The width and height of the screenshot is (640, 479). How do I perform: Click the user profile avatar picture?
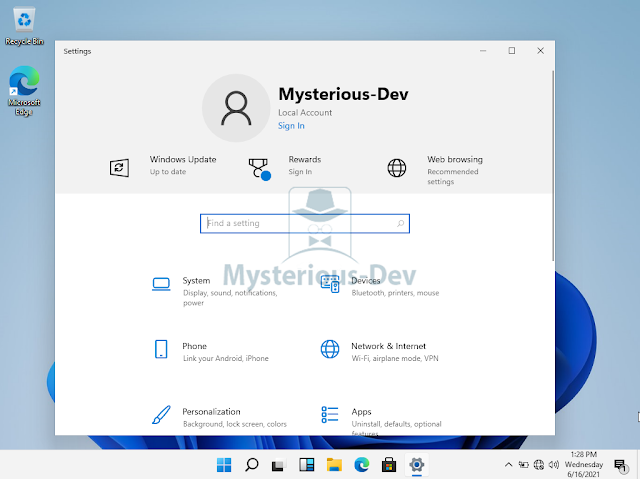point(236,108)
